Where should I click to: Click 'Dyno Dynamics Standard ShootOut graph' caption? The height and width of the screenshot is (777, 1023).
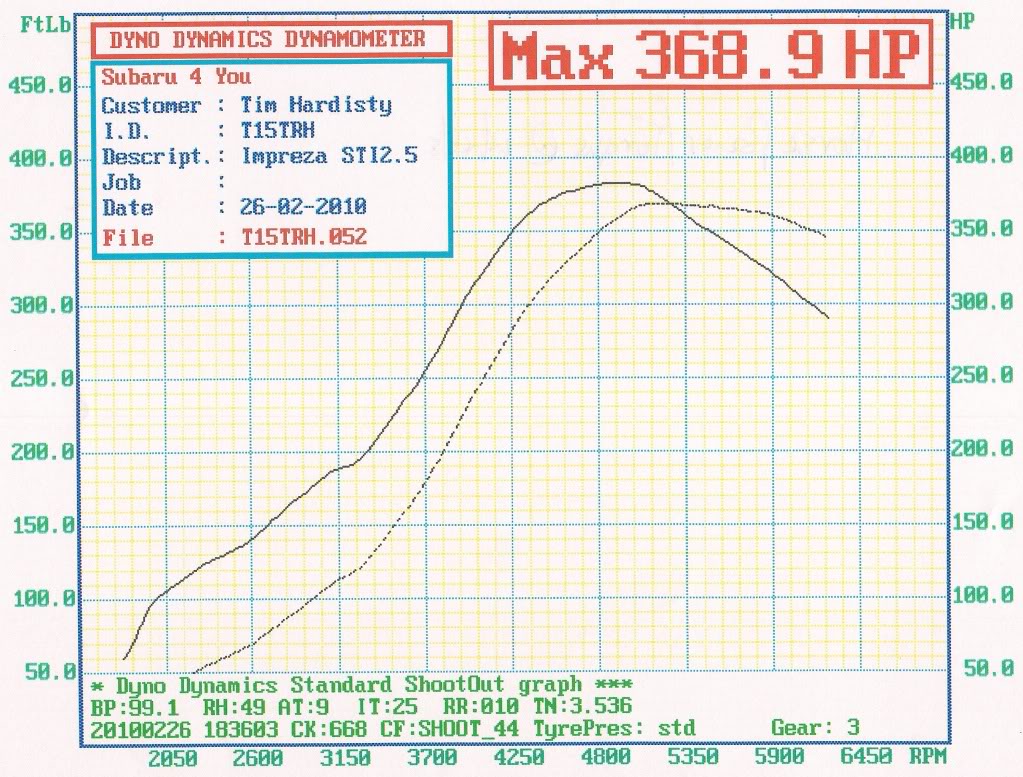click(349, 686)
